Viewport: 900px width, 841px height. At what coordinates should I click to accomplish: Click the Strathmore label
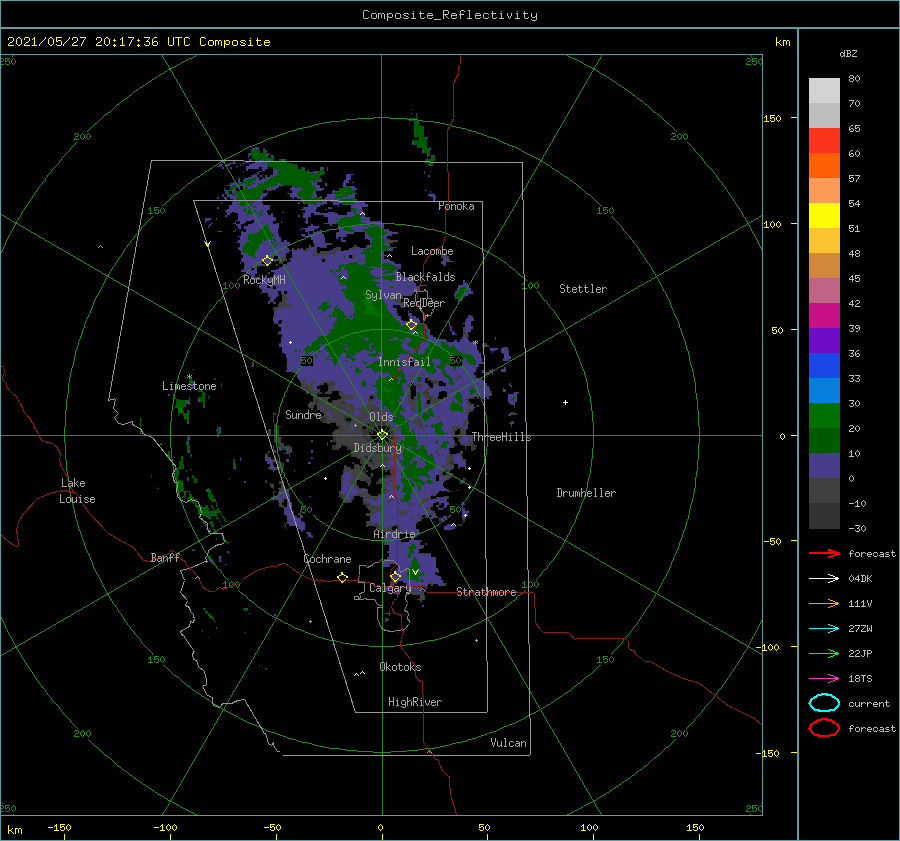pyautogui.click(x=486, y=592)
